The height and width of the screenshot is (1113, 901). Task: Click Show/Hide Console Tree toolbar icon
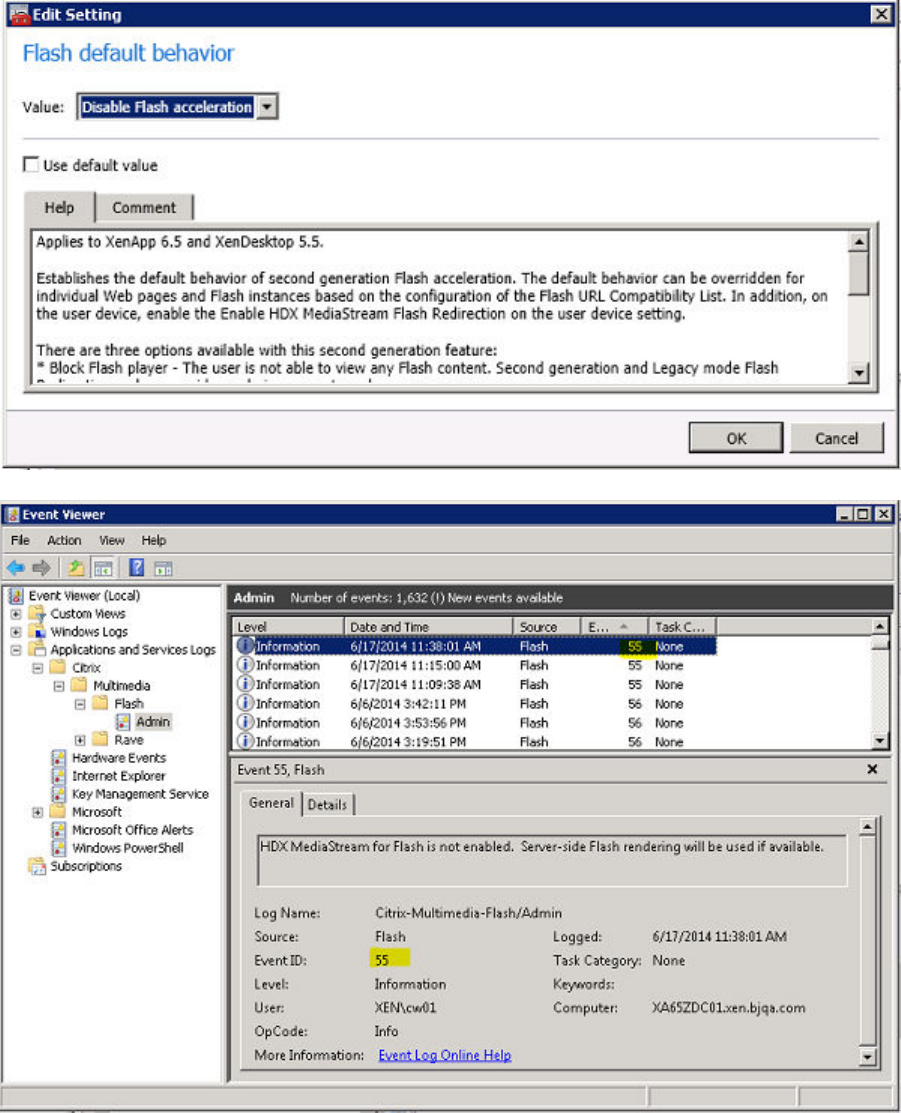[x=104, y=568]
